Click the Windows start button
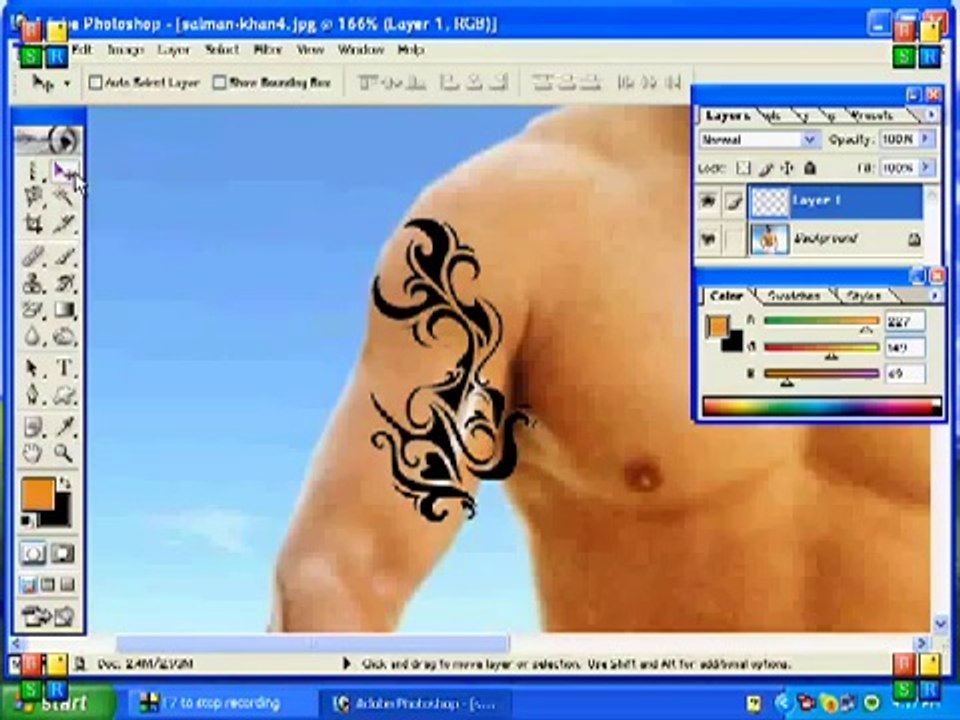 [56, 703]
